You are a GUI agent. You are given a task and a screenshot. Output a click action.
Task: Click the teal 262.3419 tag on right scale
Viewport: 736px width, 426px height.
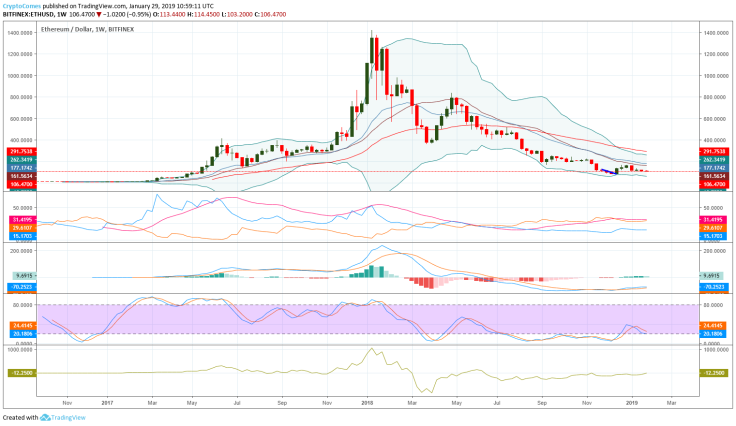pyautogui.click(x=713, y=160)
